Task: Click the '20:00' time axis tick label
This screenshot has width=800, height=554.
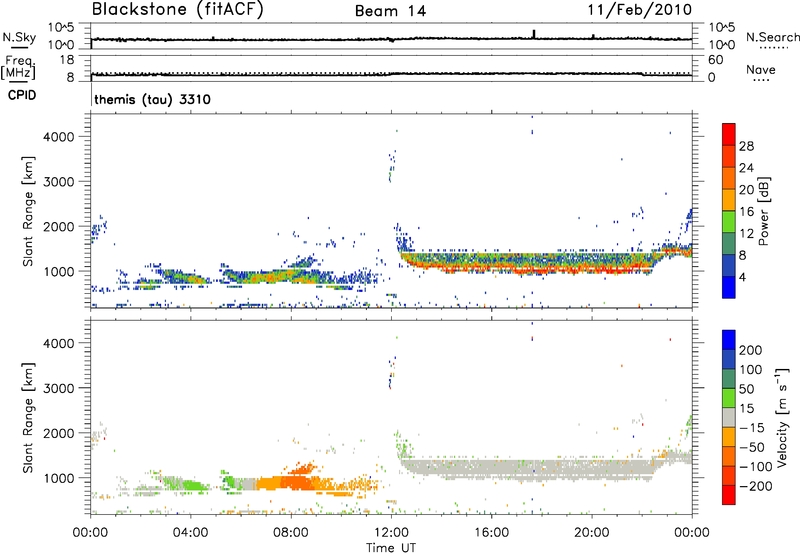Action: point(592,533)
